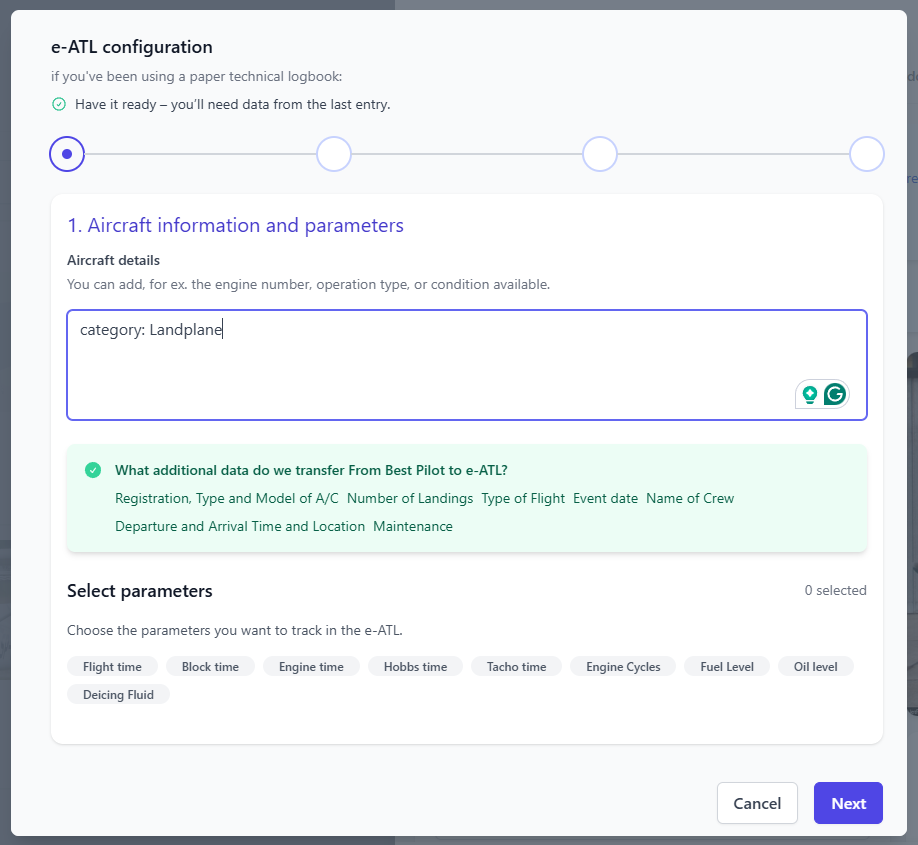918x845 pixels.
Task: Click the green lightbulb suggestion icon
Action: pos(810,394)
